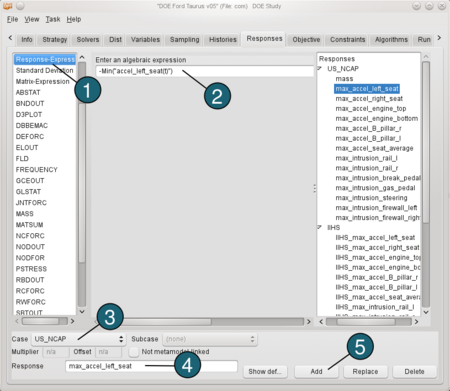The image size is (450, 391).
Task: Click the Multiplier field
Action: (x=56, y=352)
